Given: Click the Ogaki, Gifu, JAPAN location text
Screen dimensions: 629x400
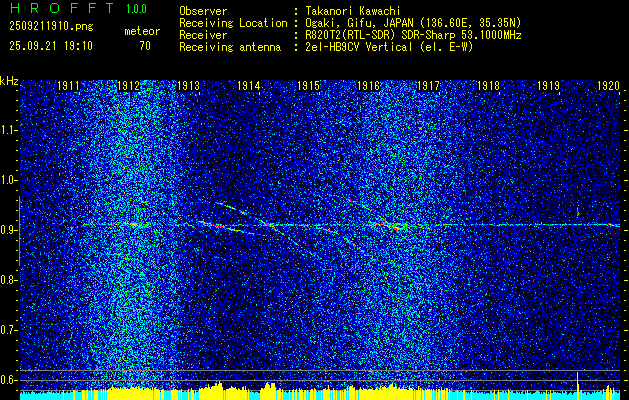Looking at the screenshot, I should coord(413,23).
